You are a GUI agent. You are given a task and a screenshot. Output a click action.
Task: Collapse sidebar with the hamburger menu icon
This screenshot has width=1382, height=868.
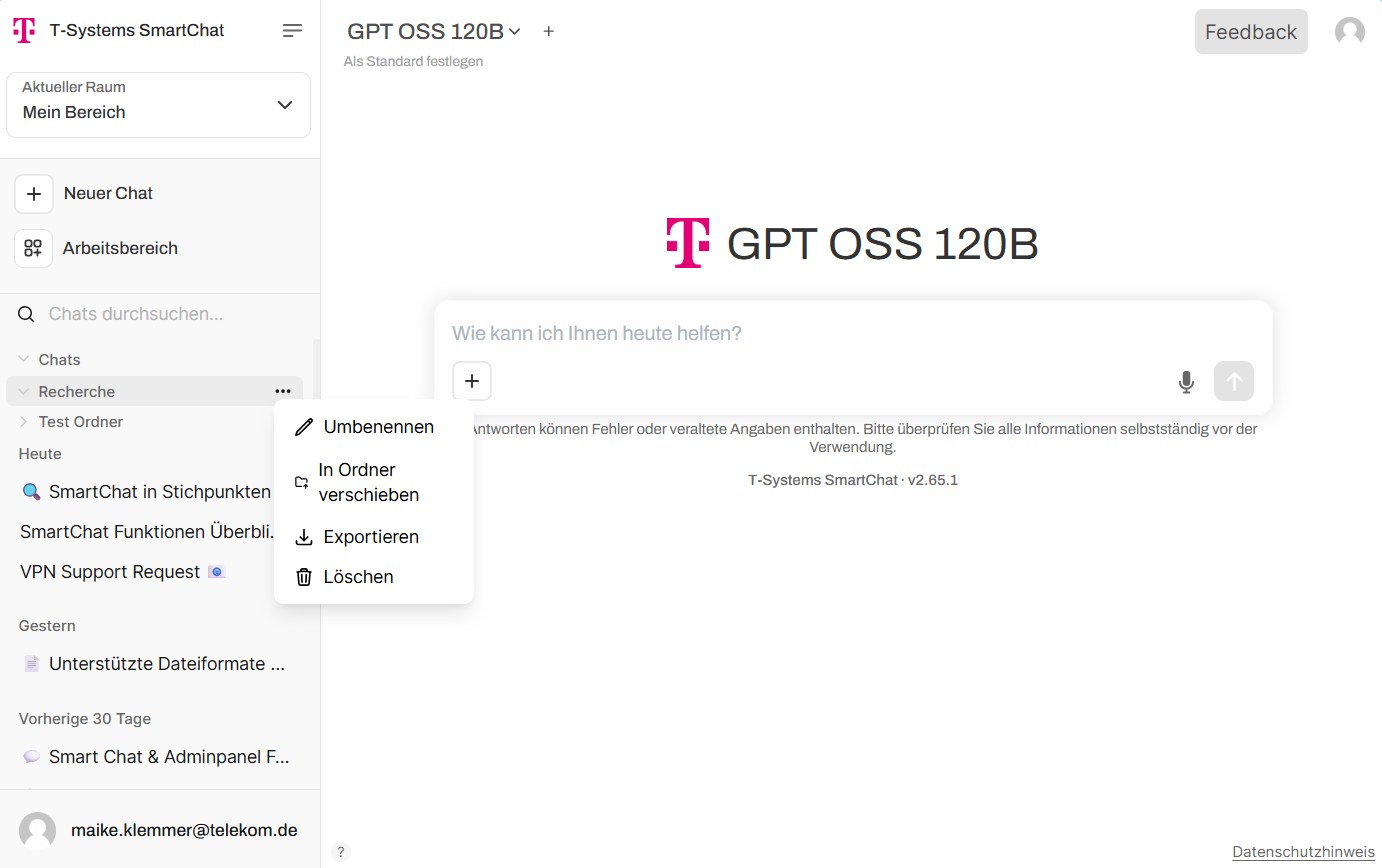pyautogui.click(x=292, y=31)
